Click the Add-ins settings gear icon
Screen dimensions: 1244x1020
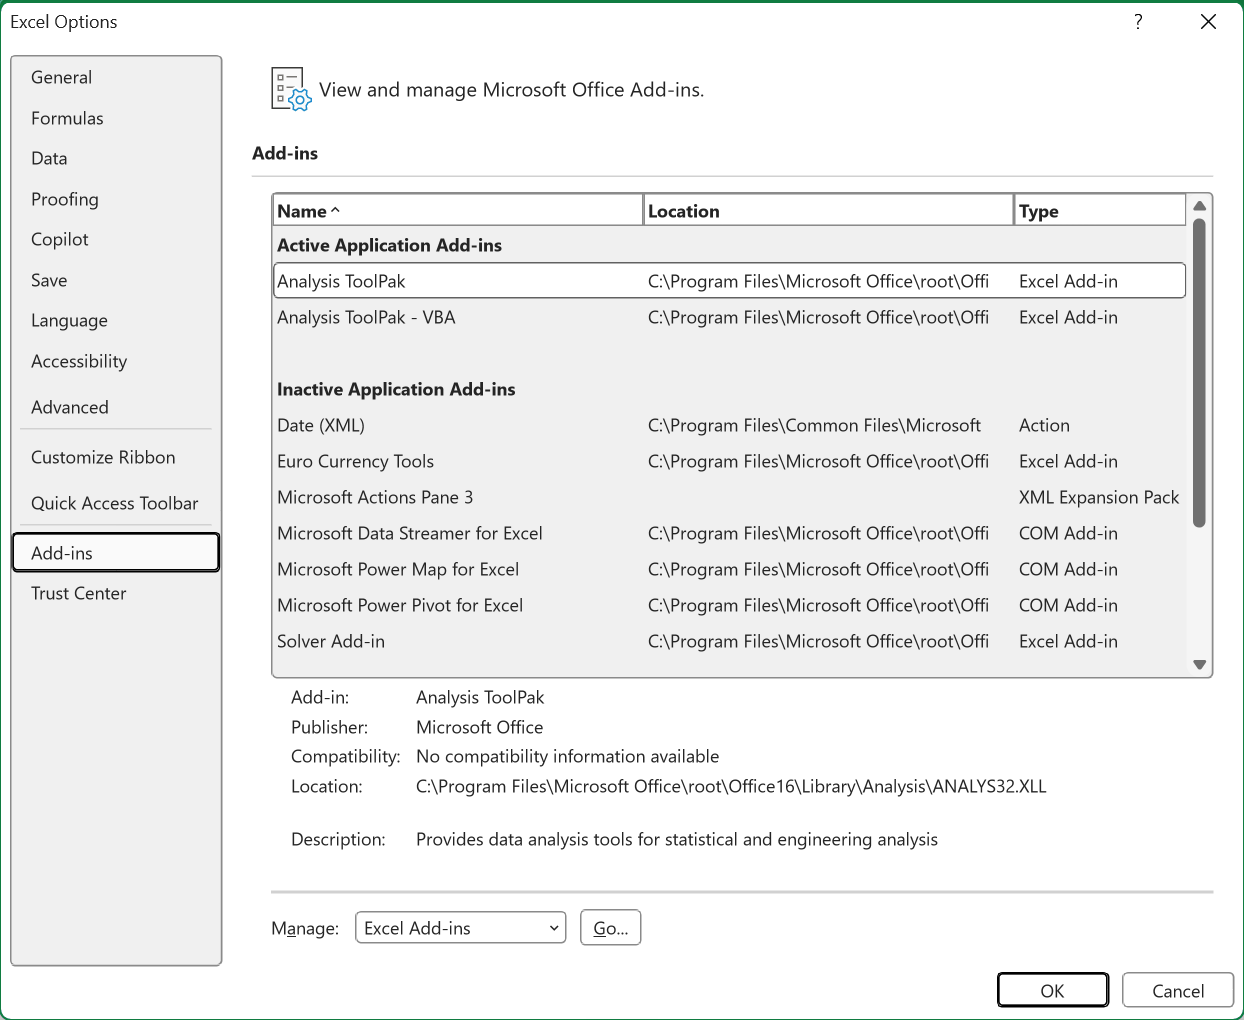291,89
